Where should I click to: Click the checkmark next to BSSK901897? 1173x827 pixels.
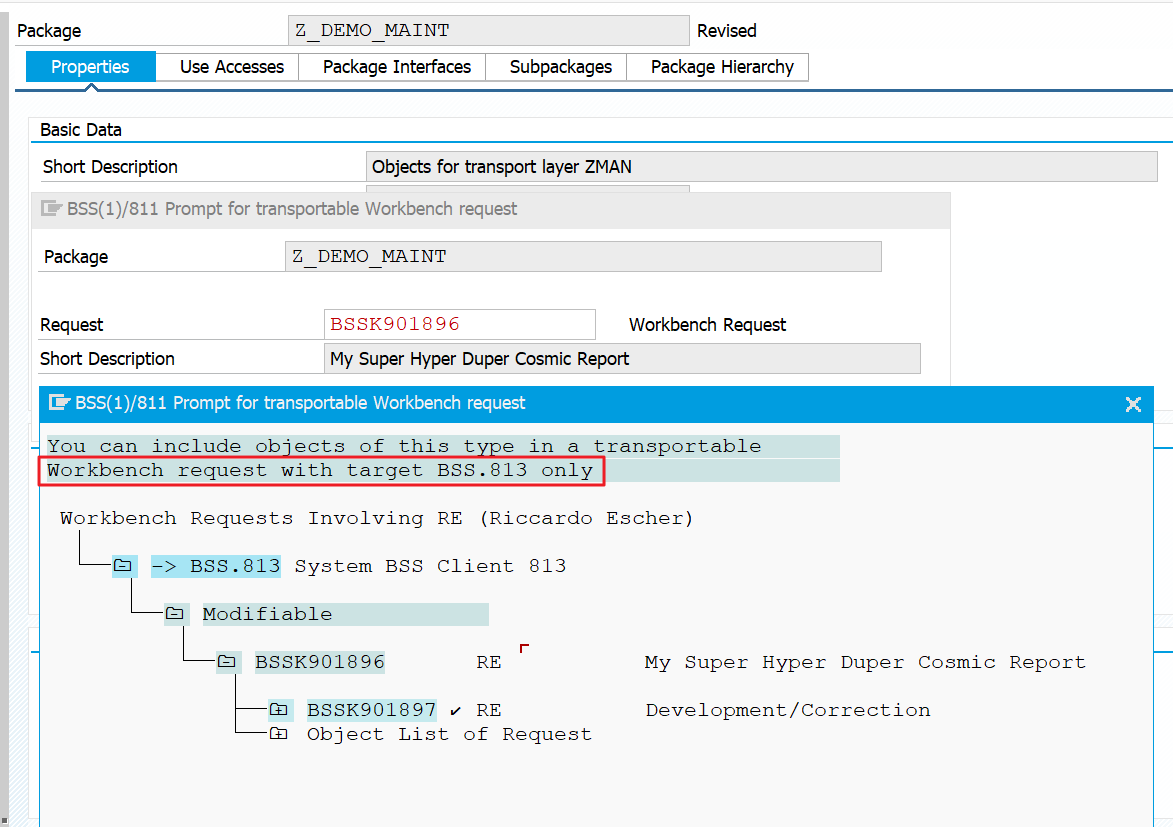point(456,711)
